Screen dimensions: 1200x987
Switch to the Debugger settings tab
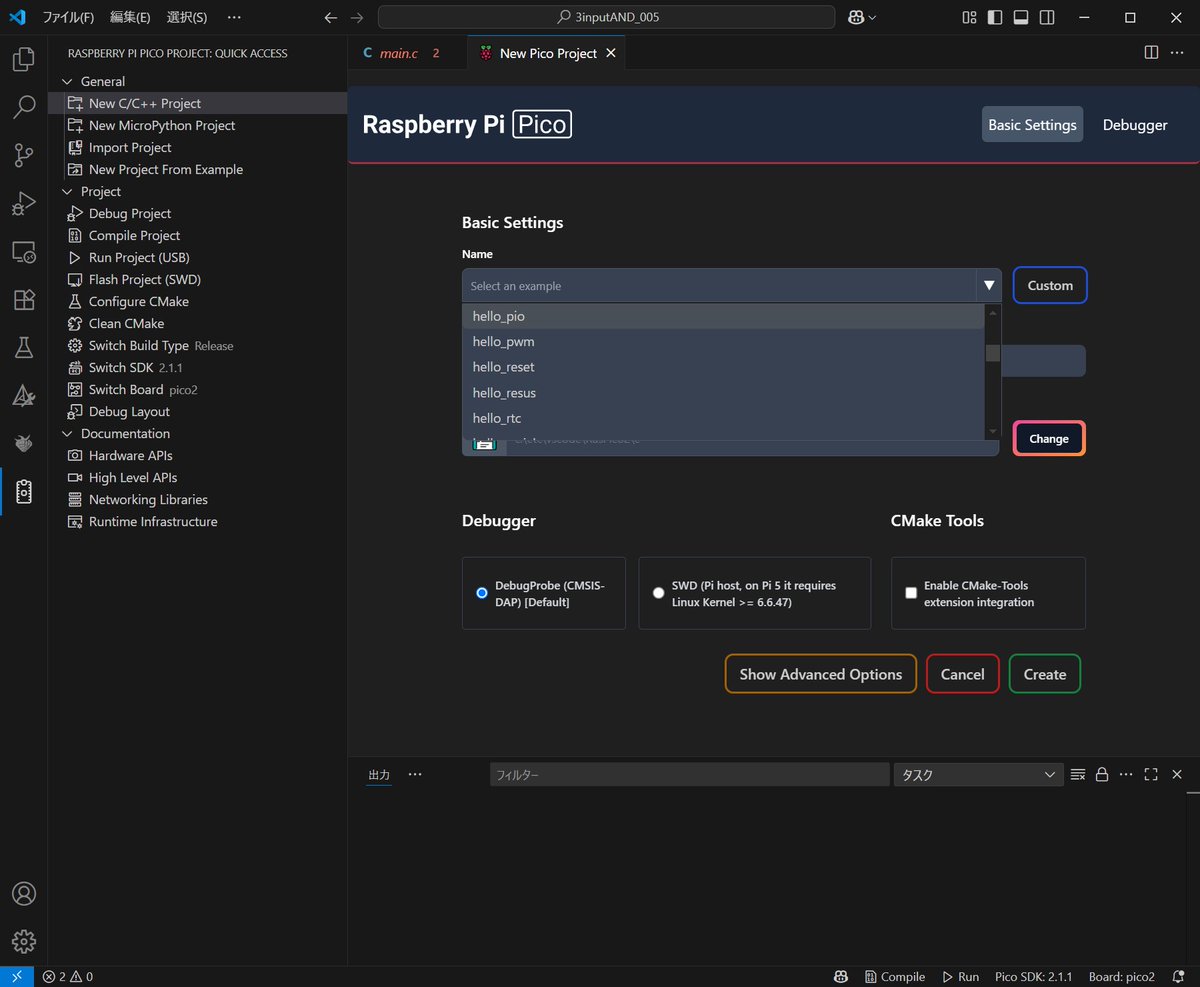tap(1134, 124)
